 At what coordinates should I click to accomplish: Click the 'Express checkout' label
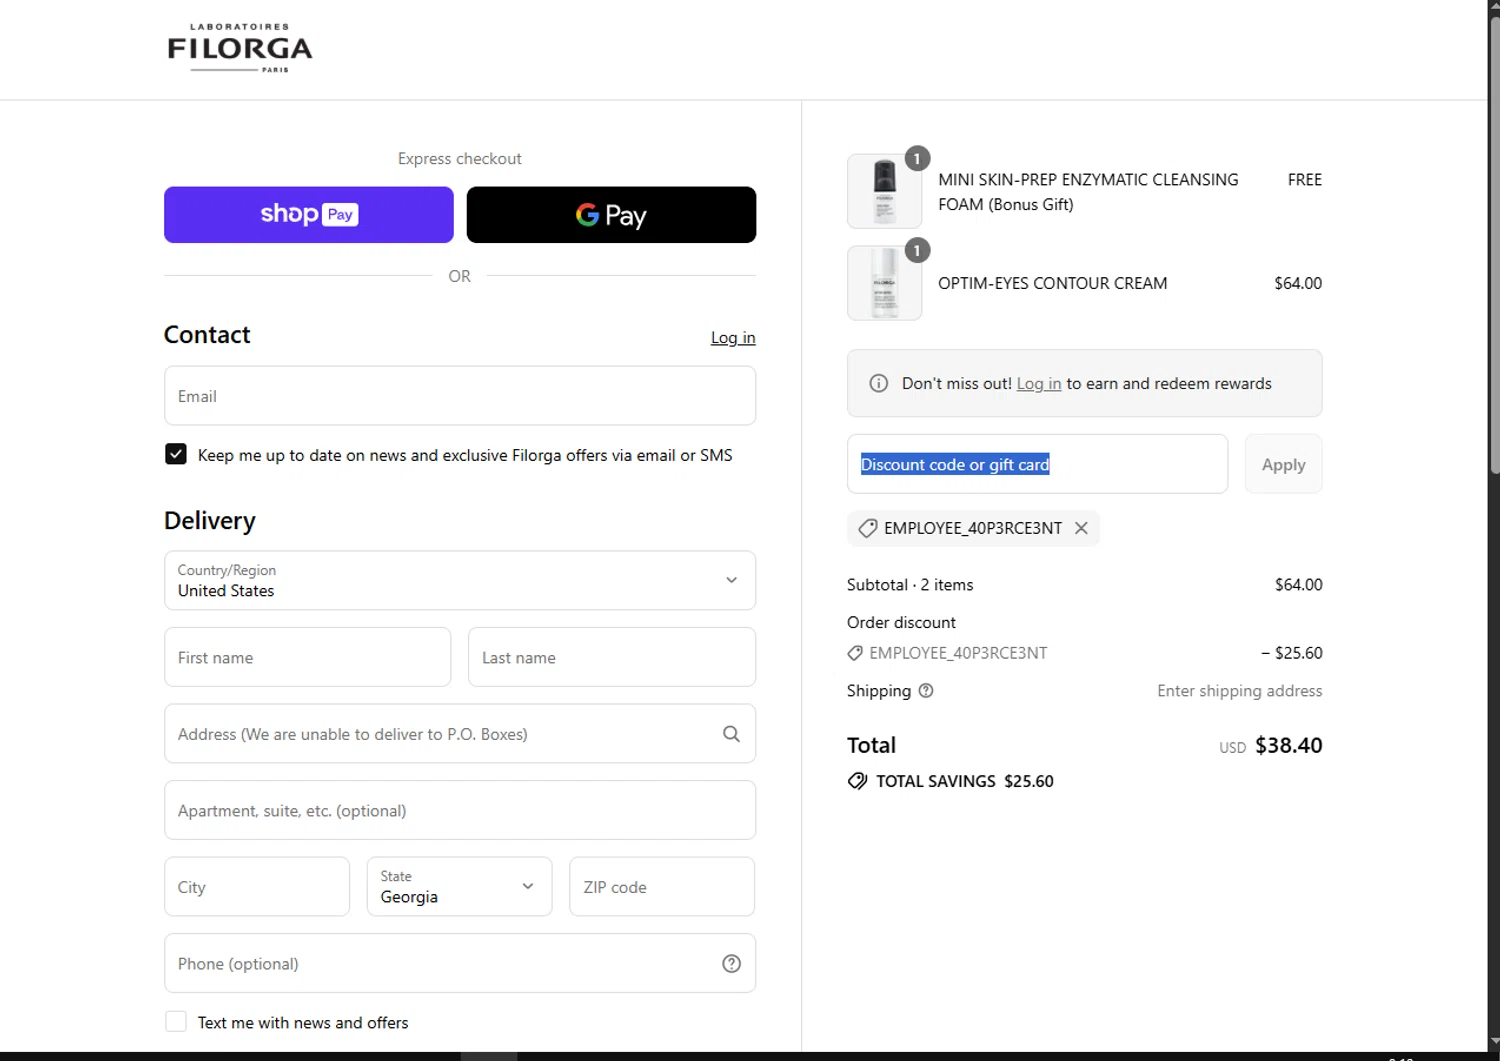460,159
